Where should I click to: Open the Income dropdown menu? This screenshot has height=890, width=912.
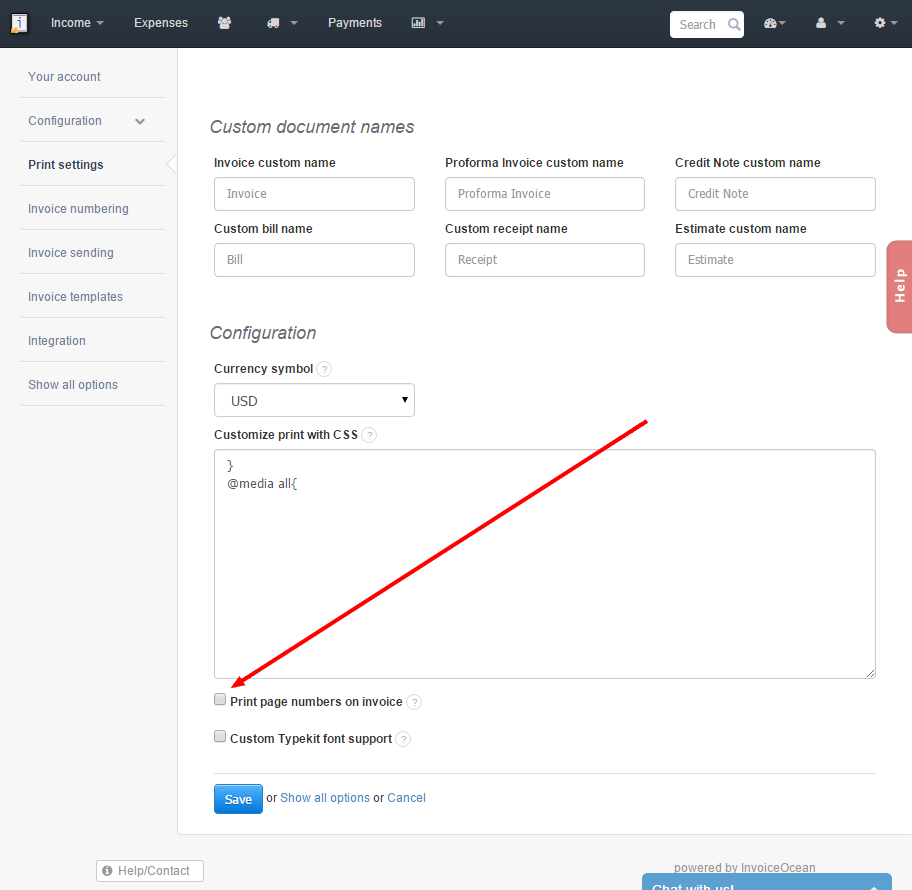[x=77, y=23]
